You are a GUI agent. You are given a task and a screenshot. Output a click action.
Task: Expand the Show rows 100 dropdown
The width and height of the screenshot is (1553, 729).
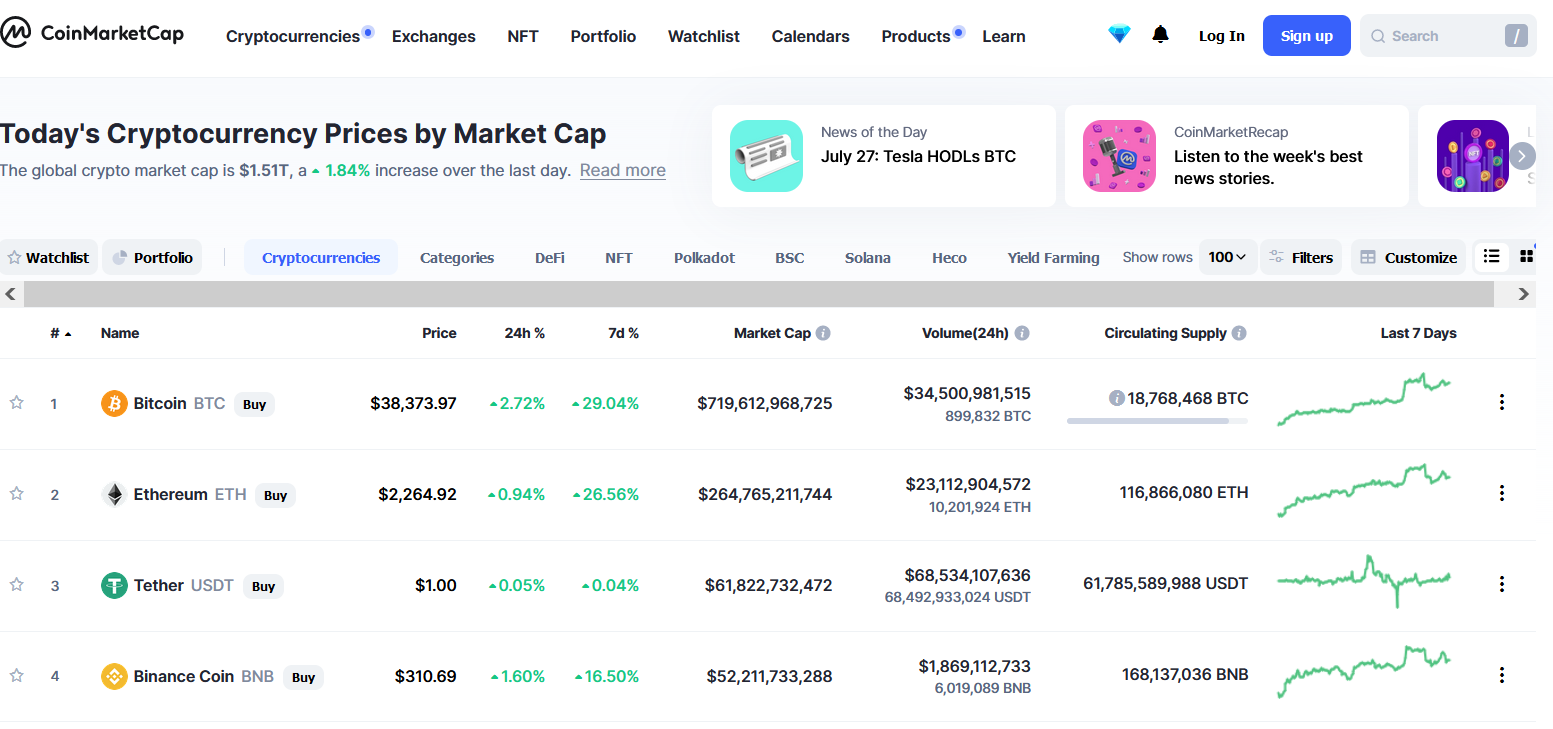click(x=1227, y=257)
